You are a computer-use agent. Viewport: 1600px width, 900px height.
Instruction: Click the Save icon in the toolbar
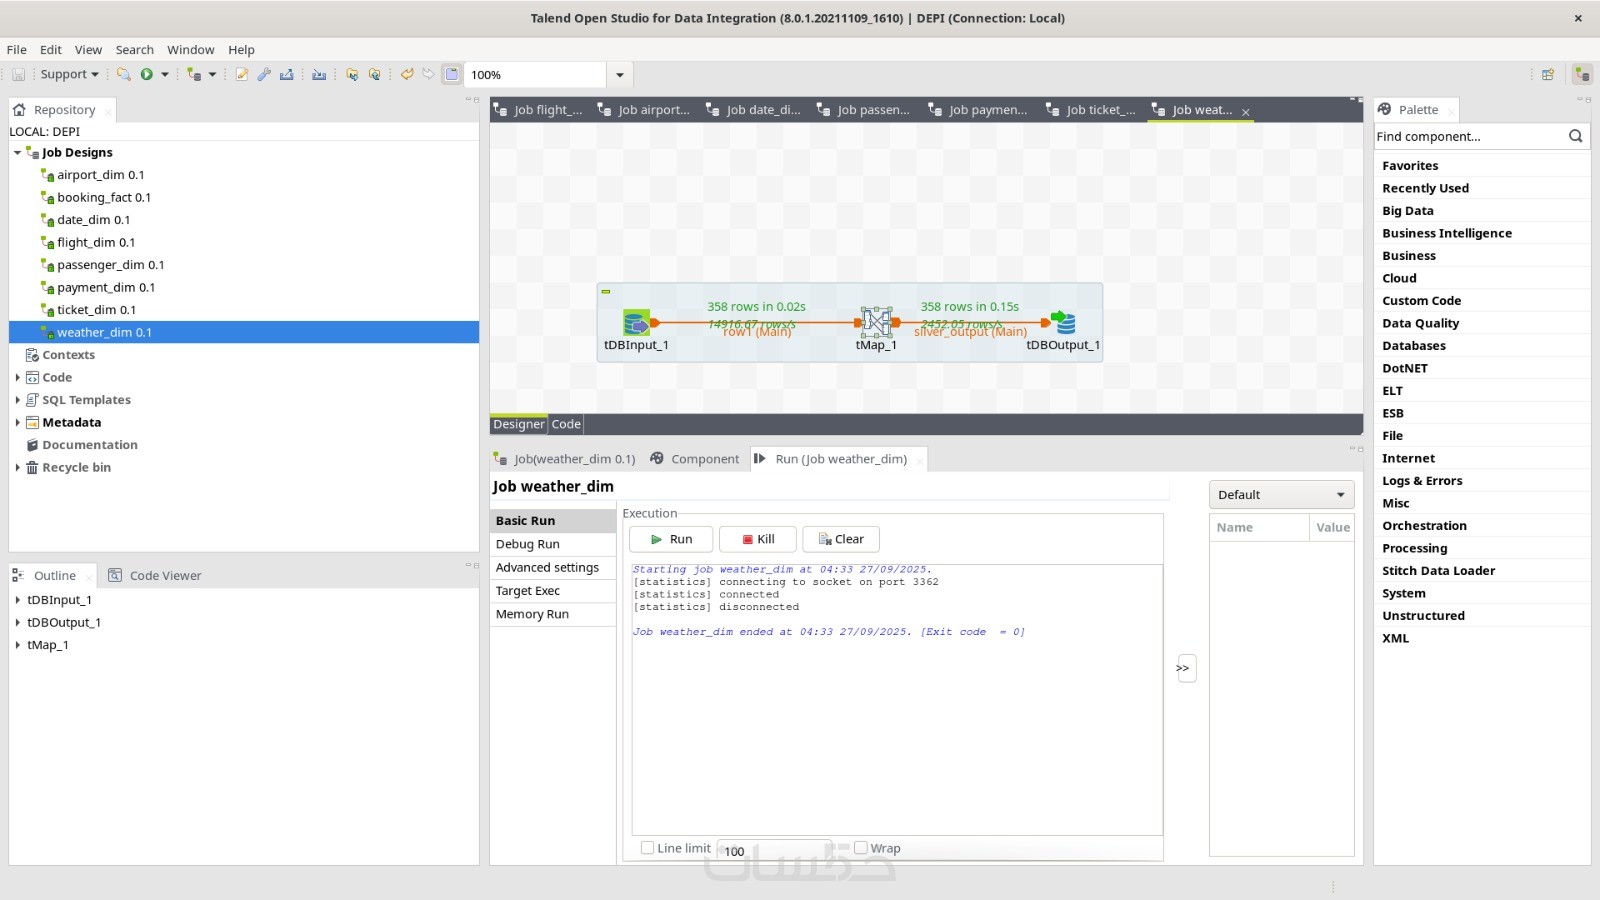coord(18,74)
